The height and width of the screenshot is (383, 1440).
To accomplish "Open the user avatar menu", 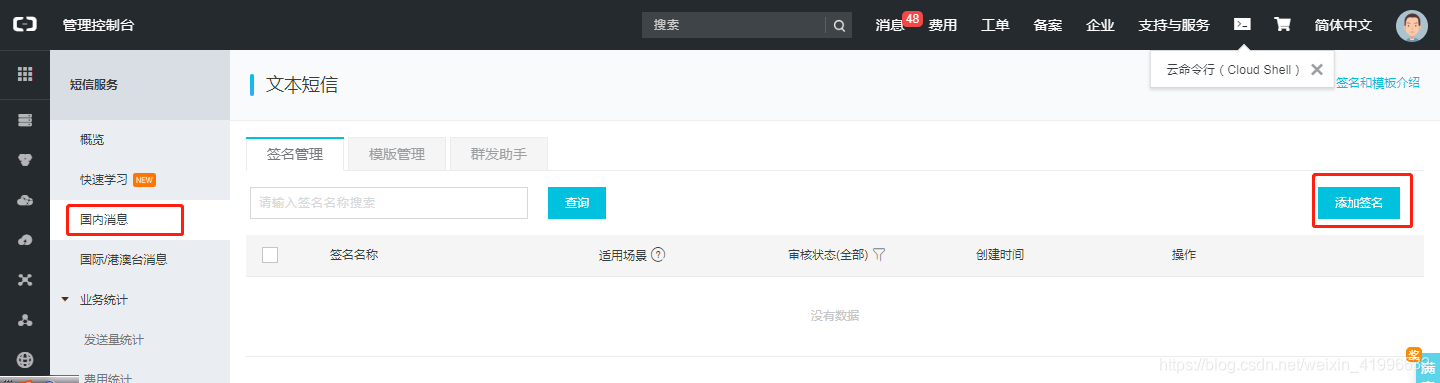I will click(x=1411, y=25).
